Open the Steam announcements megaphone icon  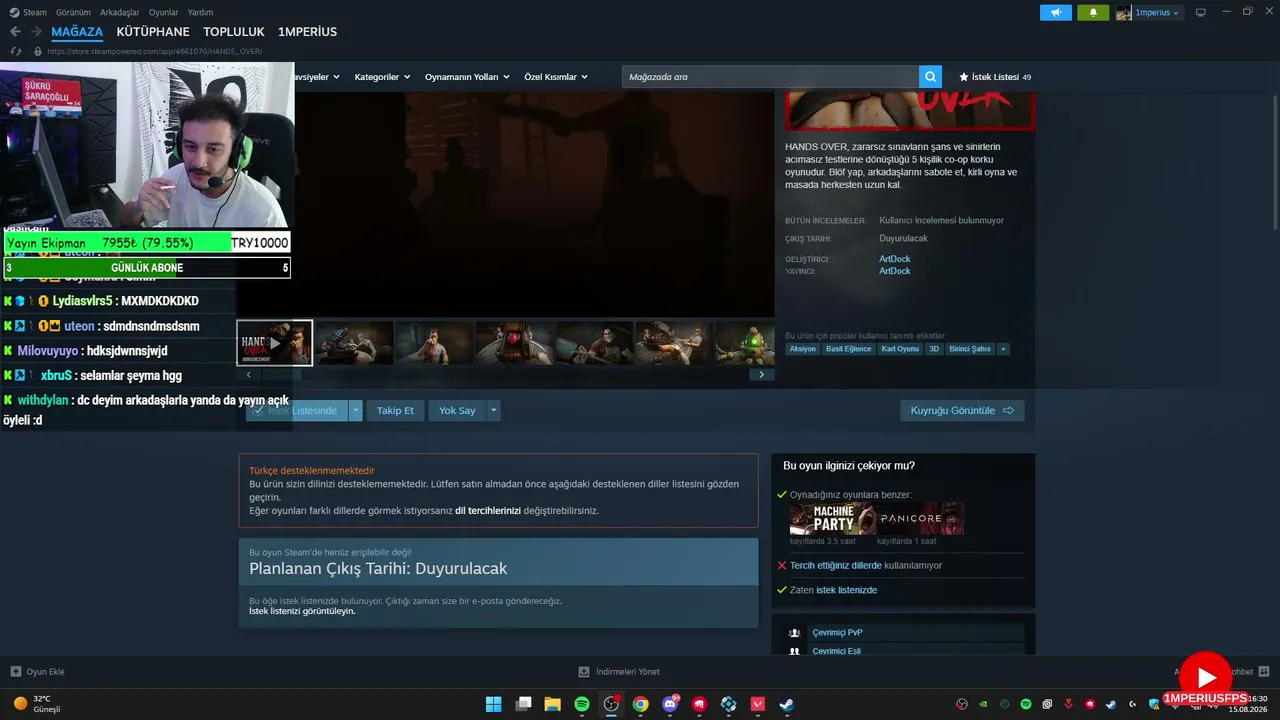click(x=1055, y=13)
